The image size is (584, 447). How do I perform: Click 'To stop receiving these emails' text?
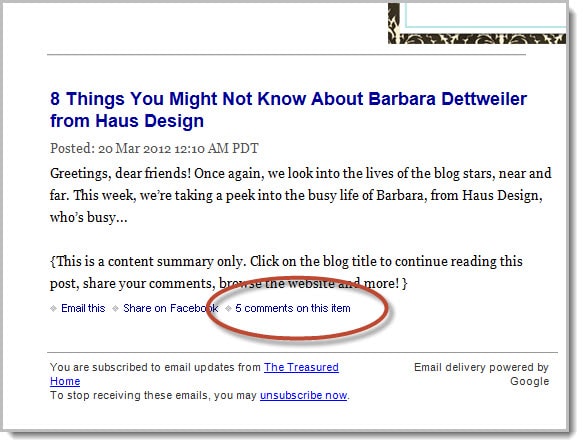point(153,395)
